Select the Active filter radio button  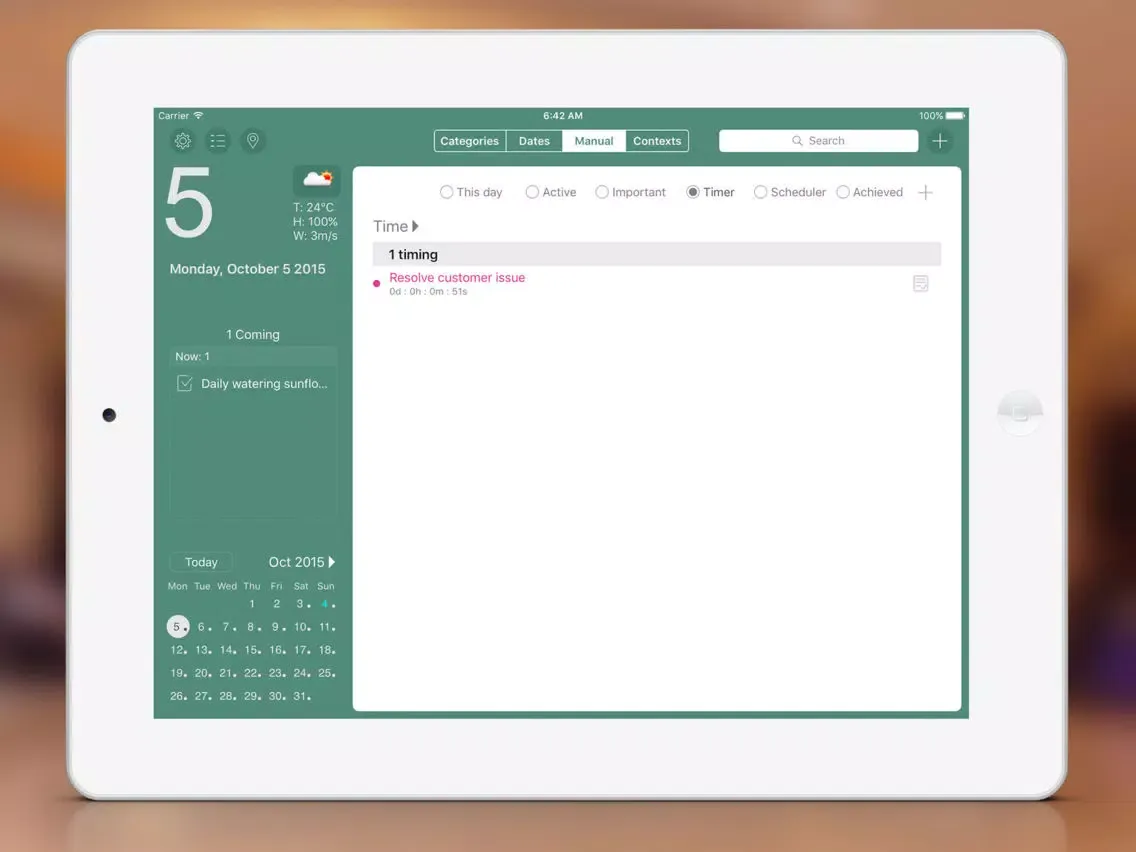pyautogui.click(x=532, y=191)
